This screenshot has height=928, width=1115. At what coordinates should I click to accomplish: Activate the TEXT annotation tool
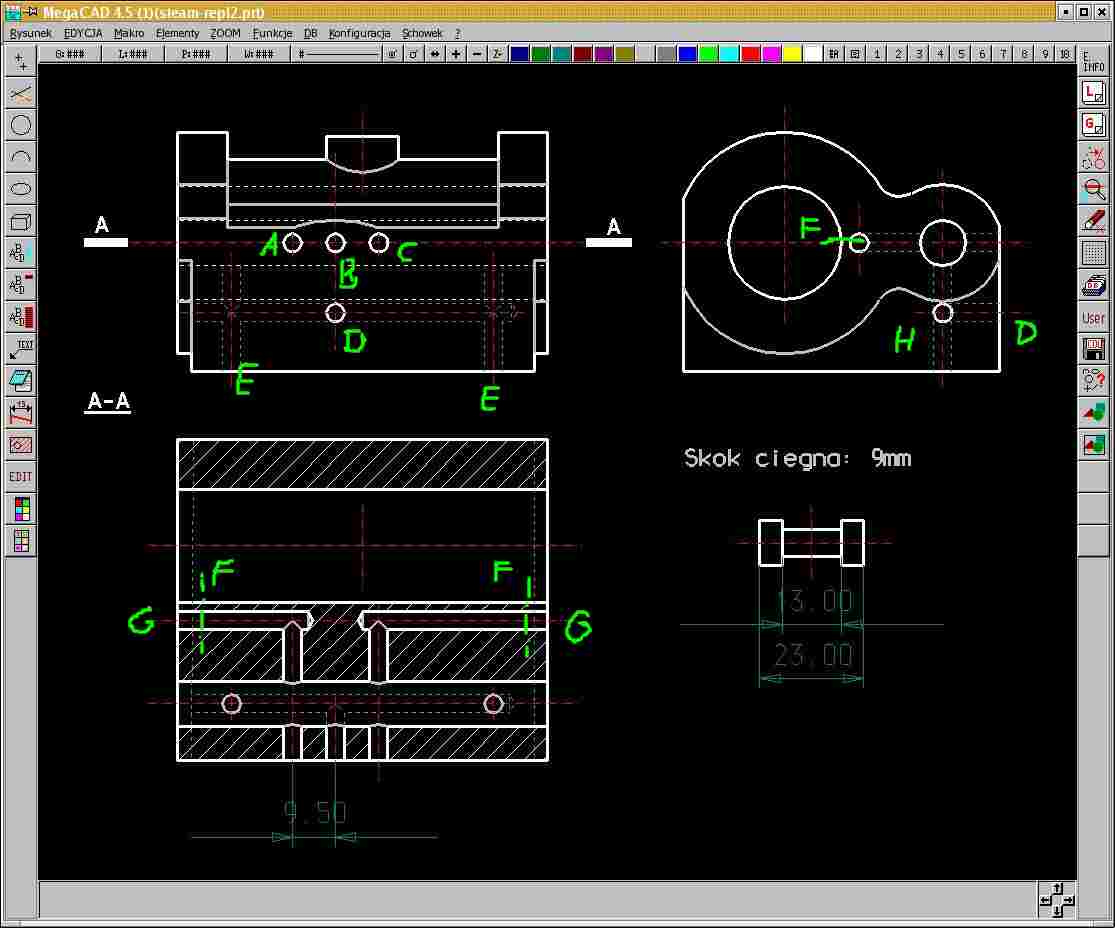[x=21, y=349]
